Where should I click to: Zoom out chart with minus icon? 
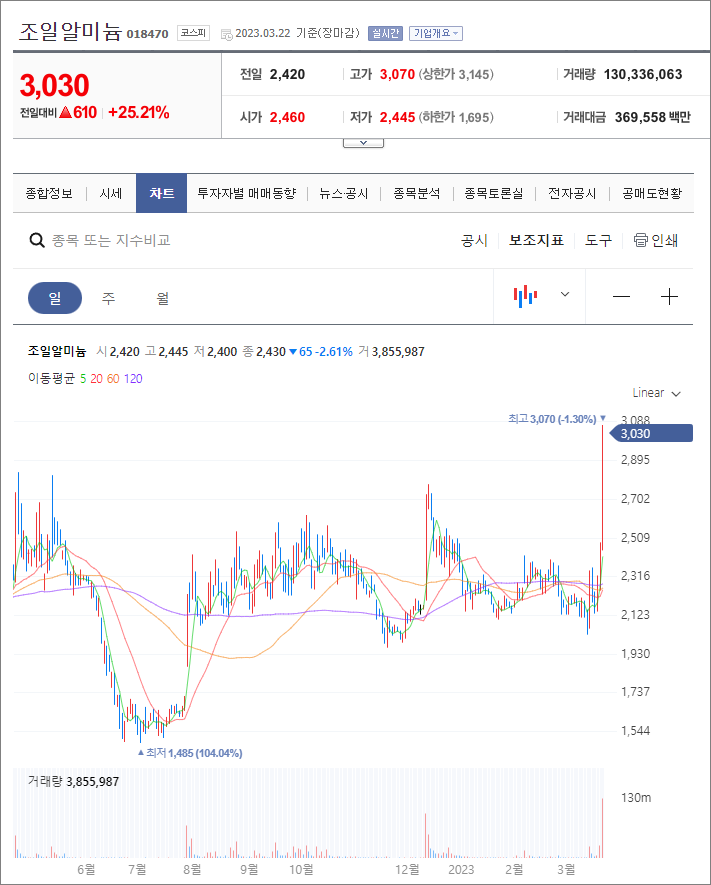point(621,296)
